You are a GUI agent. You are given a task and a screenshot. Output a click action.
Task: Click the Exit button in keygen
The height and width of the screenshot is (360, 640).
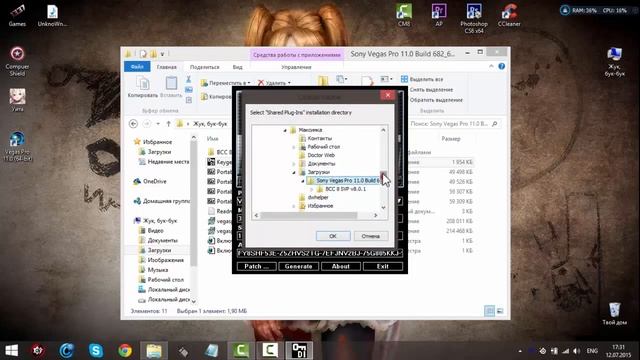click(x=383, y=266)
